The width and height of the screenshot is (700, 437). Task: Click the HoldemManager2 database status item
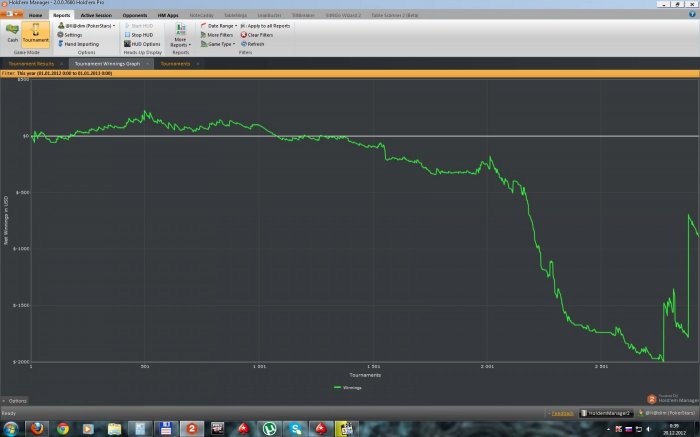(x=605, y=413)
